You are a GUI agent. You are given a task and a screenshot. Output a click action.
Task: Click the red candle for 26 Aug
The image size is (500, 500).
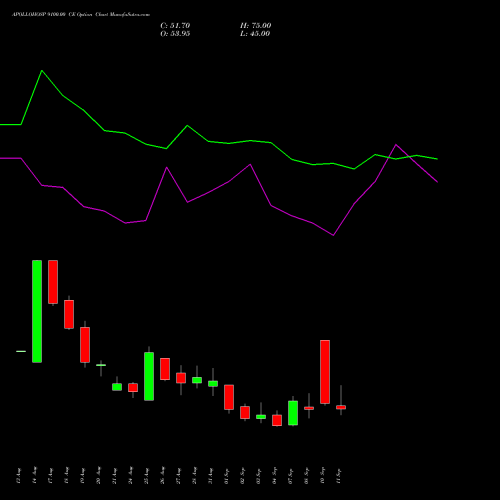click(165, 369)
